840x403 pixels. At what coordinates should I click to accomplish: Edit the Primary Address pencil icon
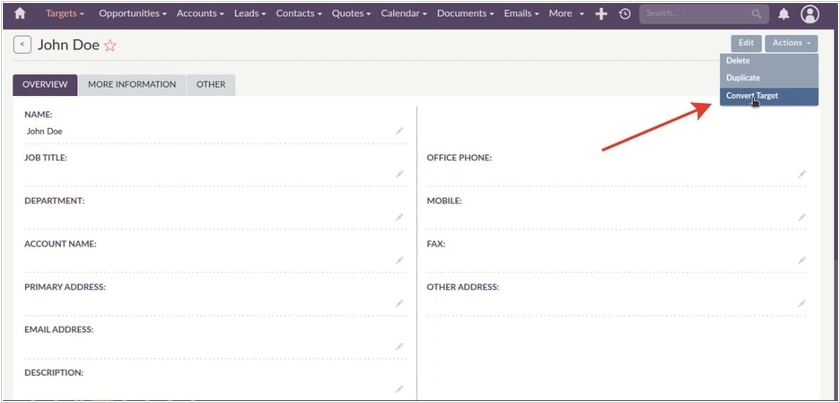(x=399, y=303)
